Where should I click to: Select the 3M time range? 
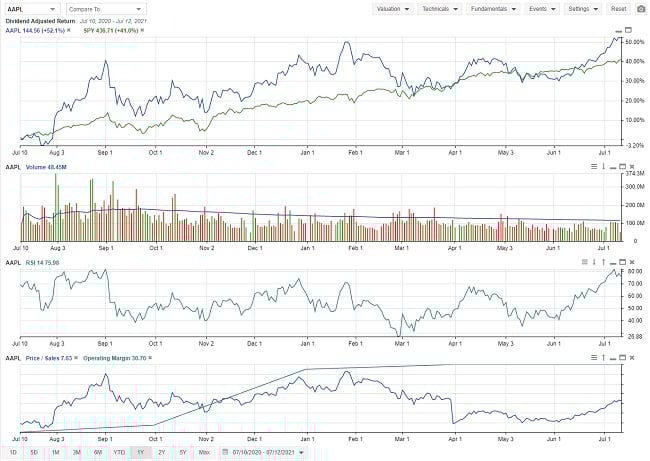click(x=77, y=452)
